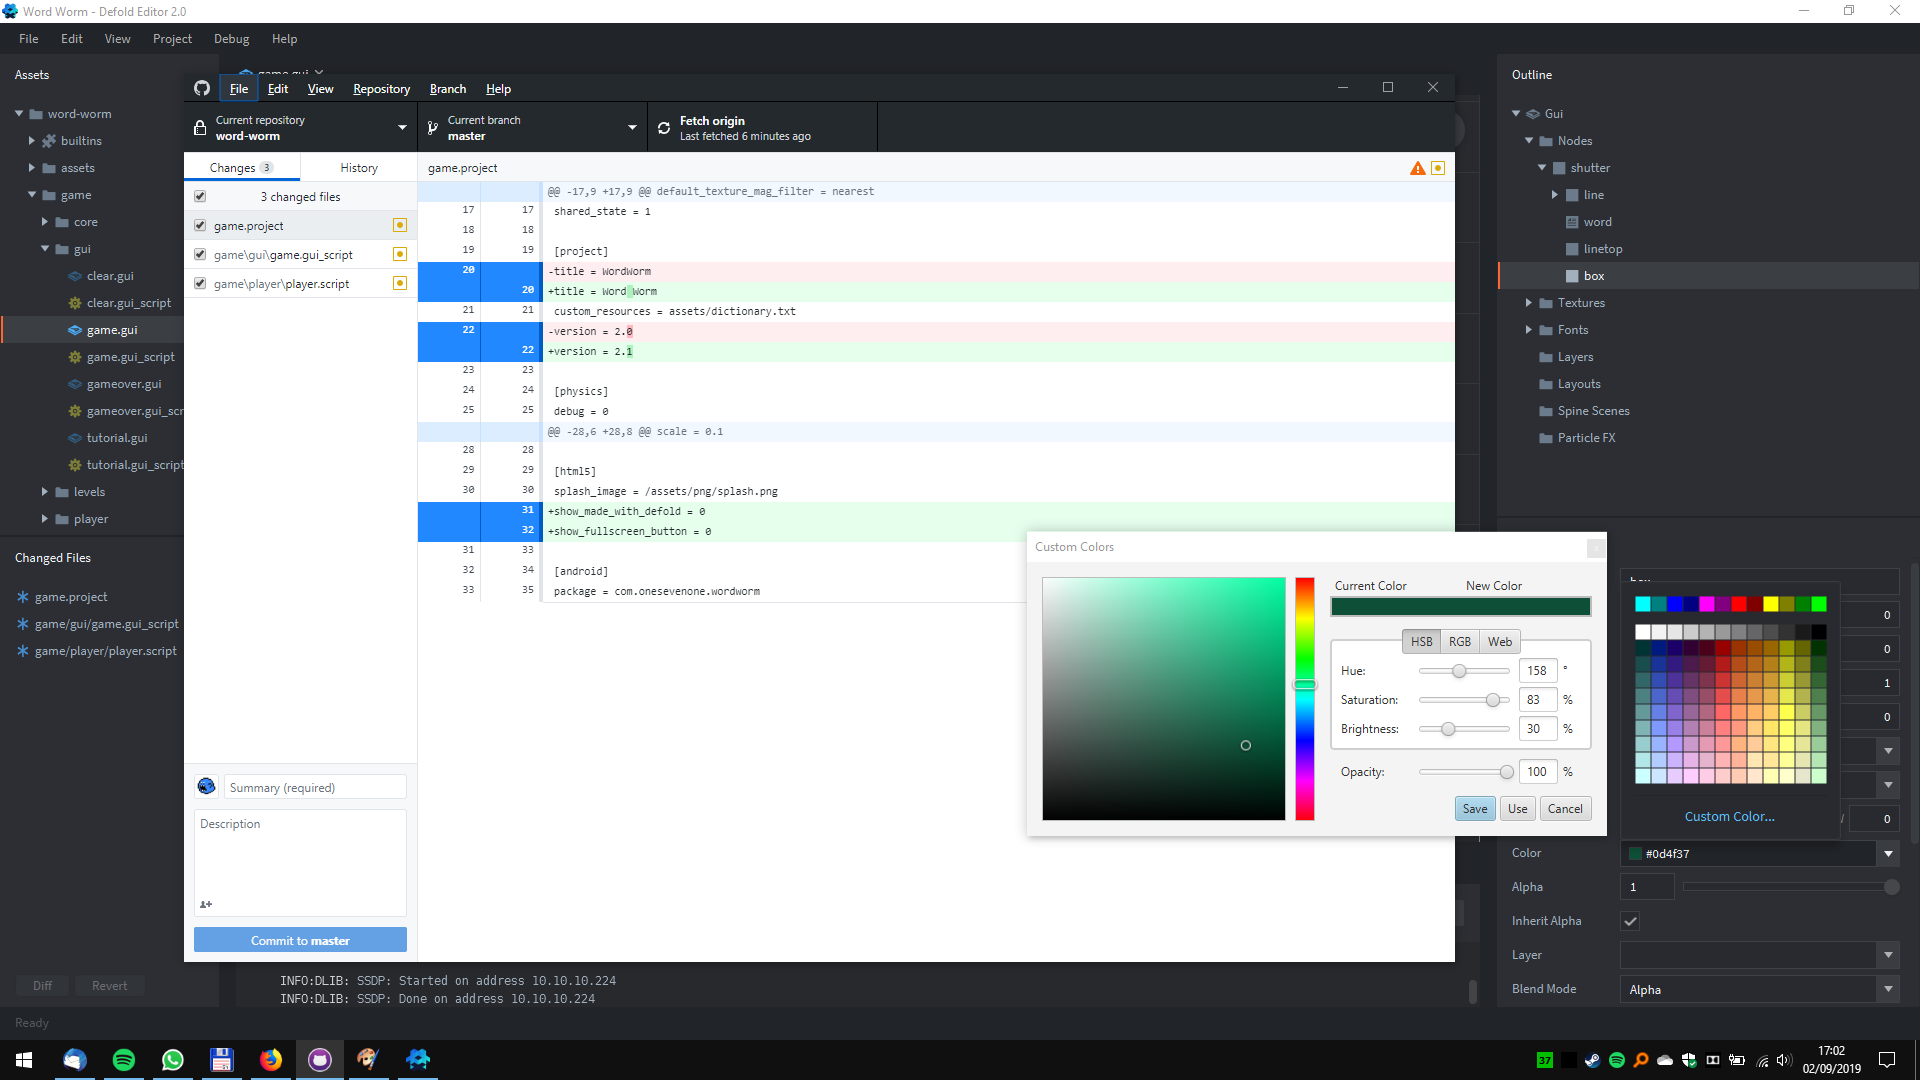The image size is (1920, 1080).
Task: Collapse the shutter node in the Outline
Action: 1542,167
